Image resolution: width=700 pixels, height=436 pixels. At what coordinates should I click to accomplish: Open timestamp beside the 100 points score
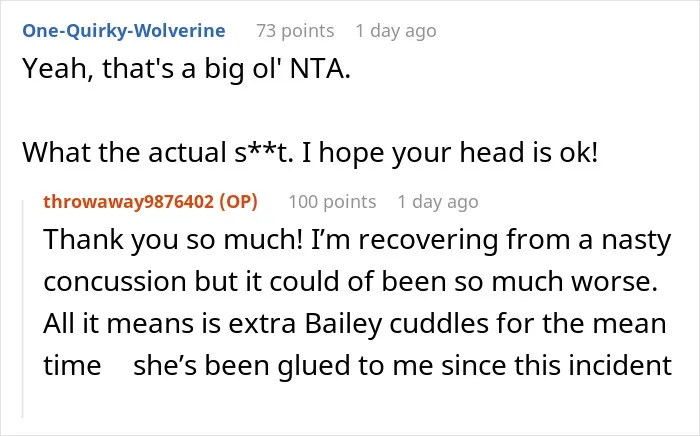point(438,202)
